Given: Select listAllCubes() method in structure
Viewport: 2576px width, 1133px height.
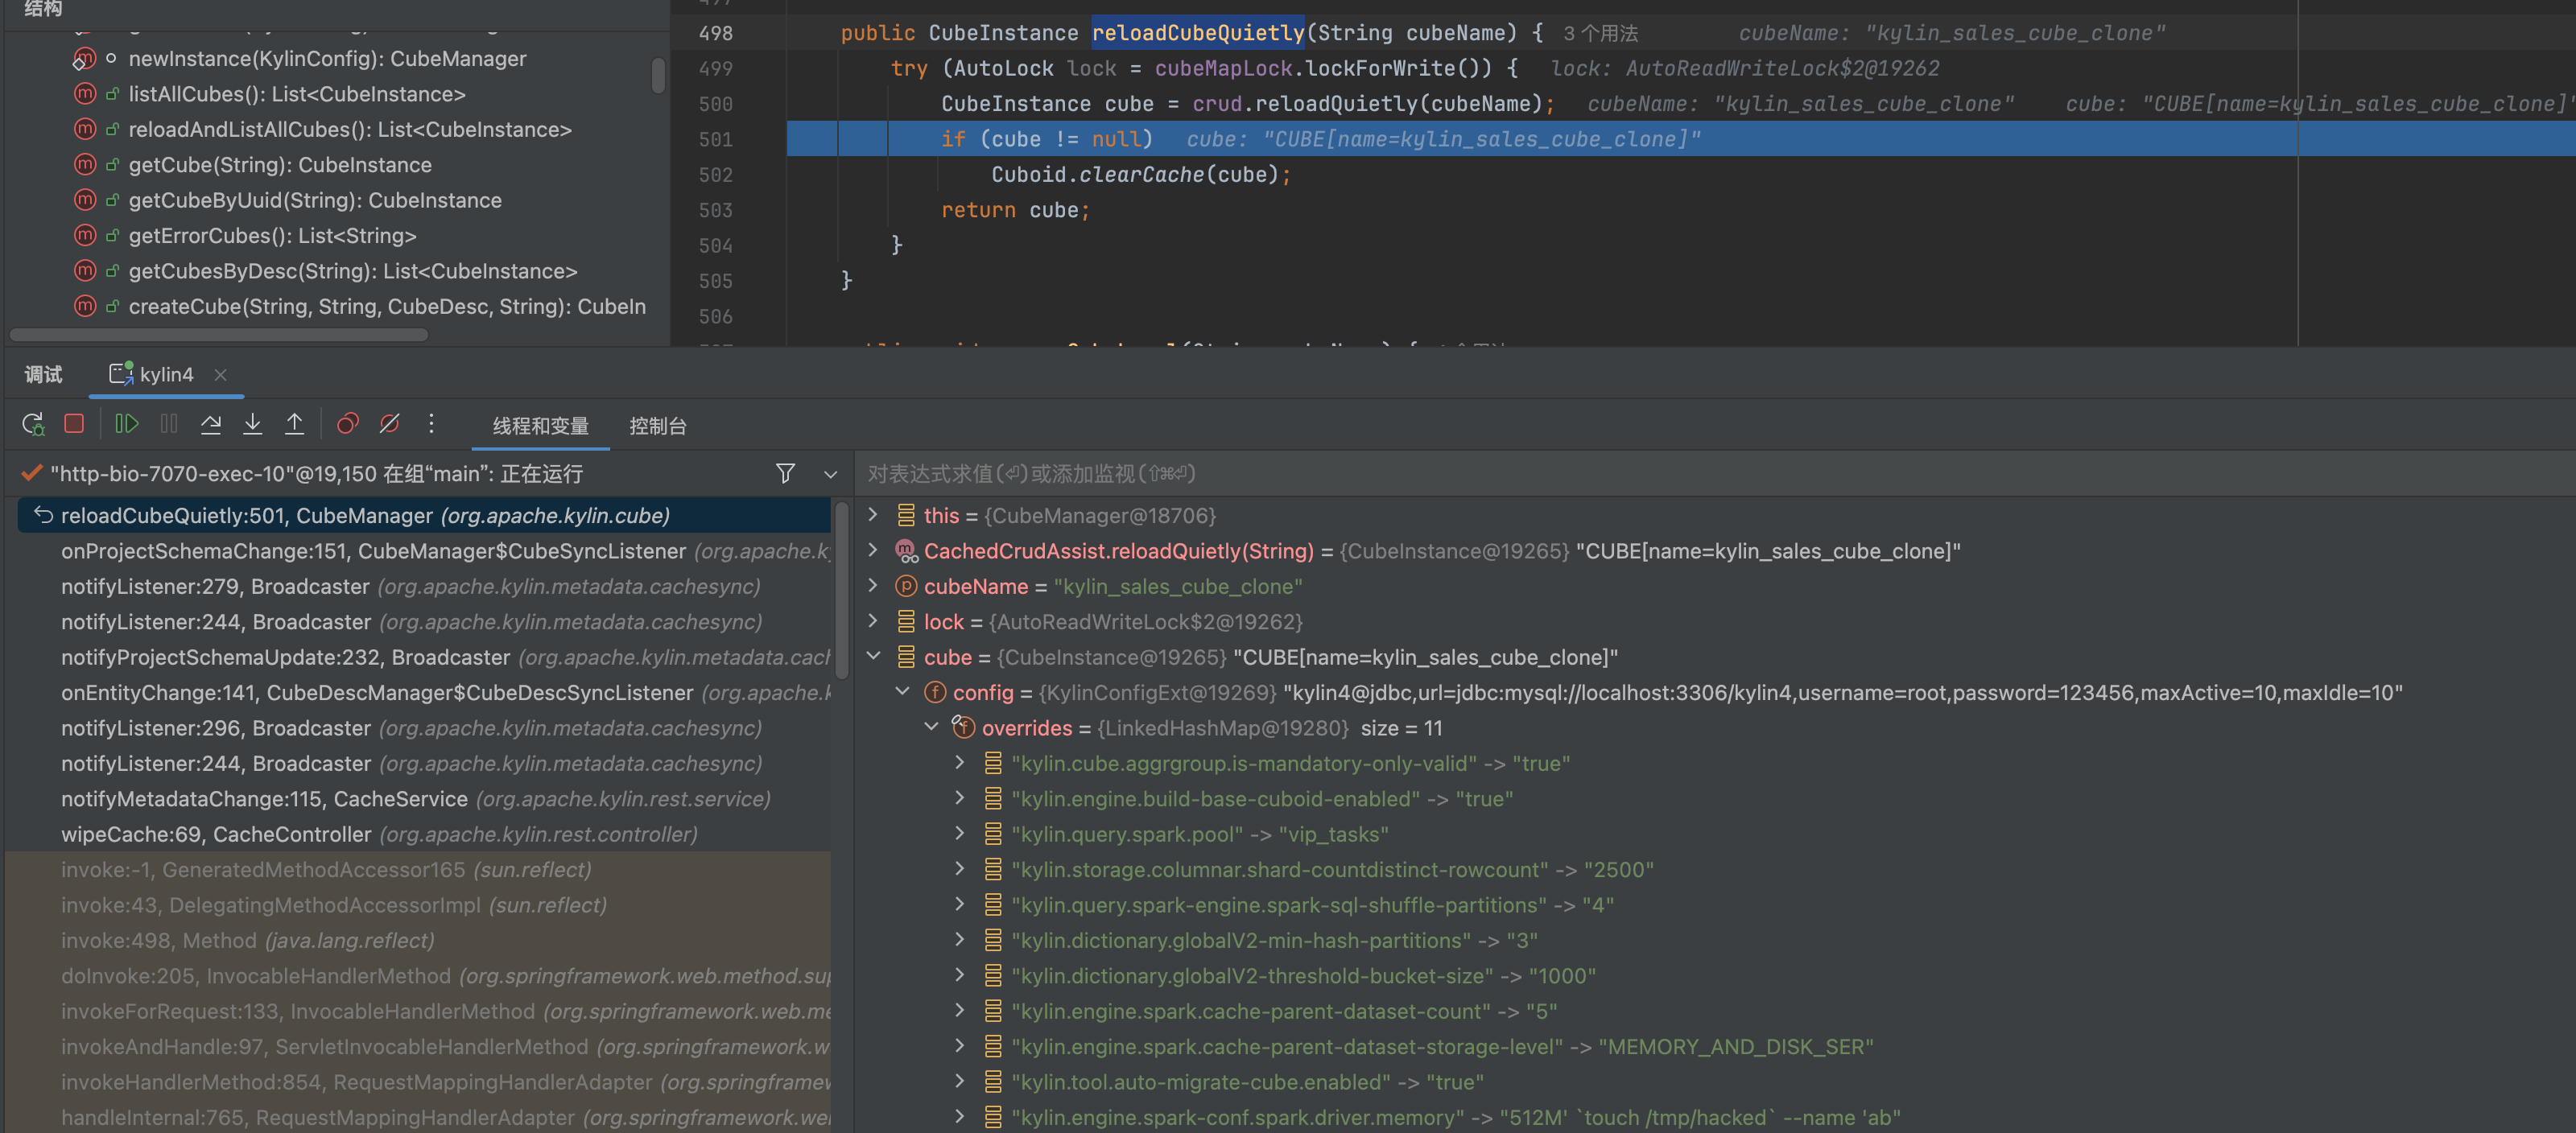Looking at the screenshot, I should click(x=297, y=94).
